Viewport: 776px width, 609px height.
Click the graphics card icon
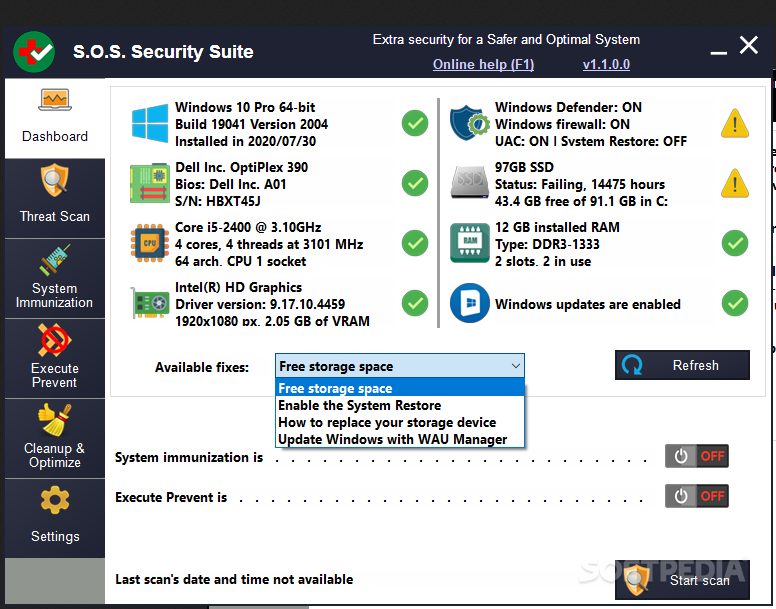coord(150,302)
